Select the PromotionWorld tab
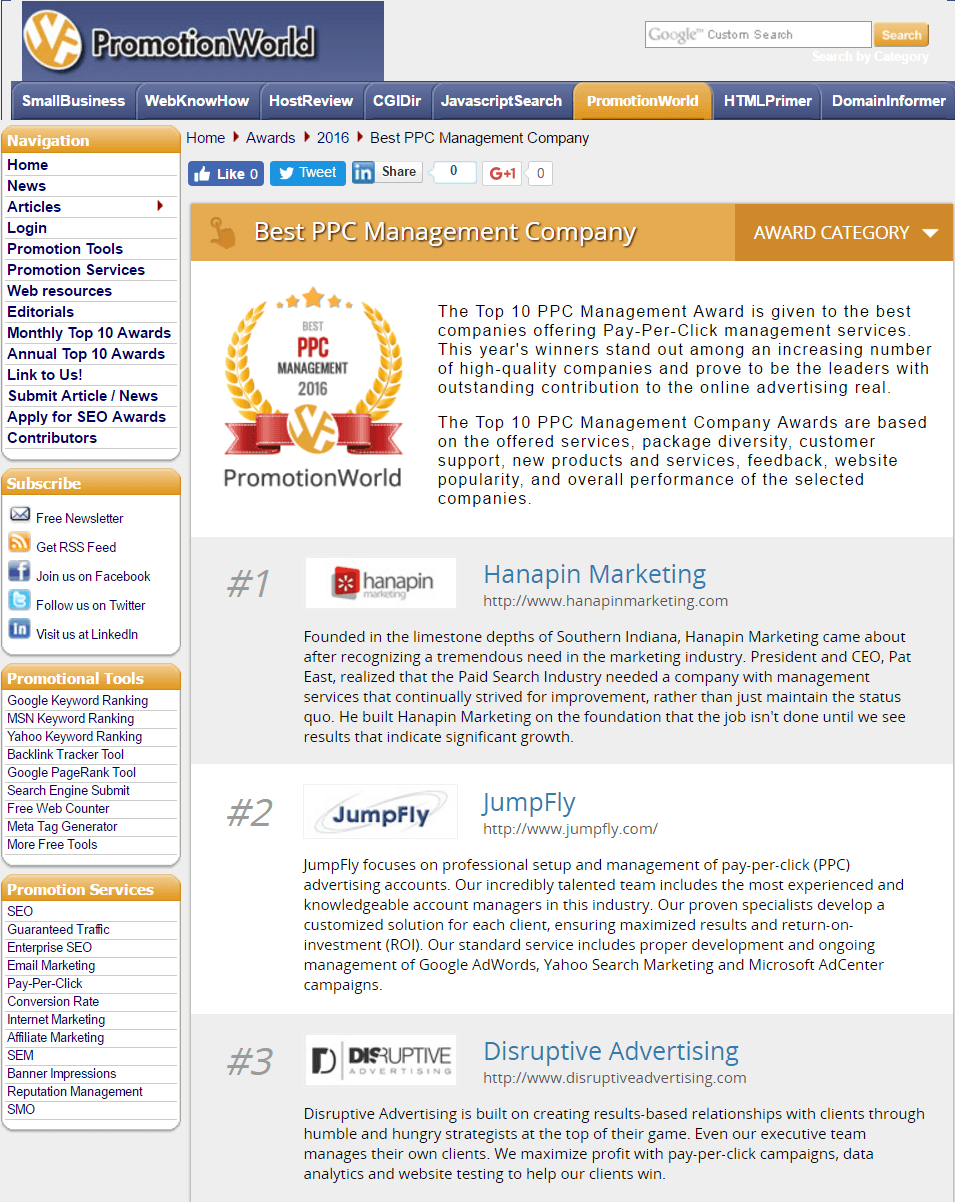Screen dimensions: 955x1202 (643, 101)
